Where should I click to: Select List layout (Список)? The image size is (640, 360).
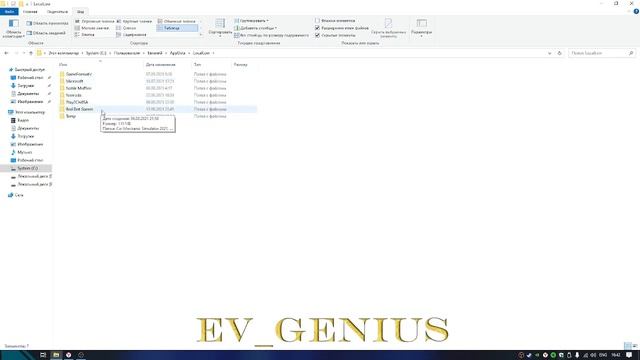(126, 28)
